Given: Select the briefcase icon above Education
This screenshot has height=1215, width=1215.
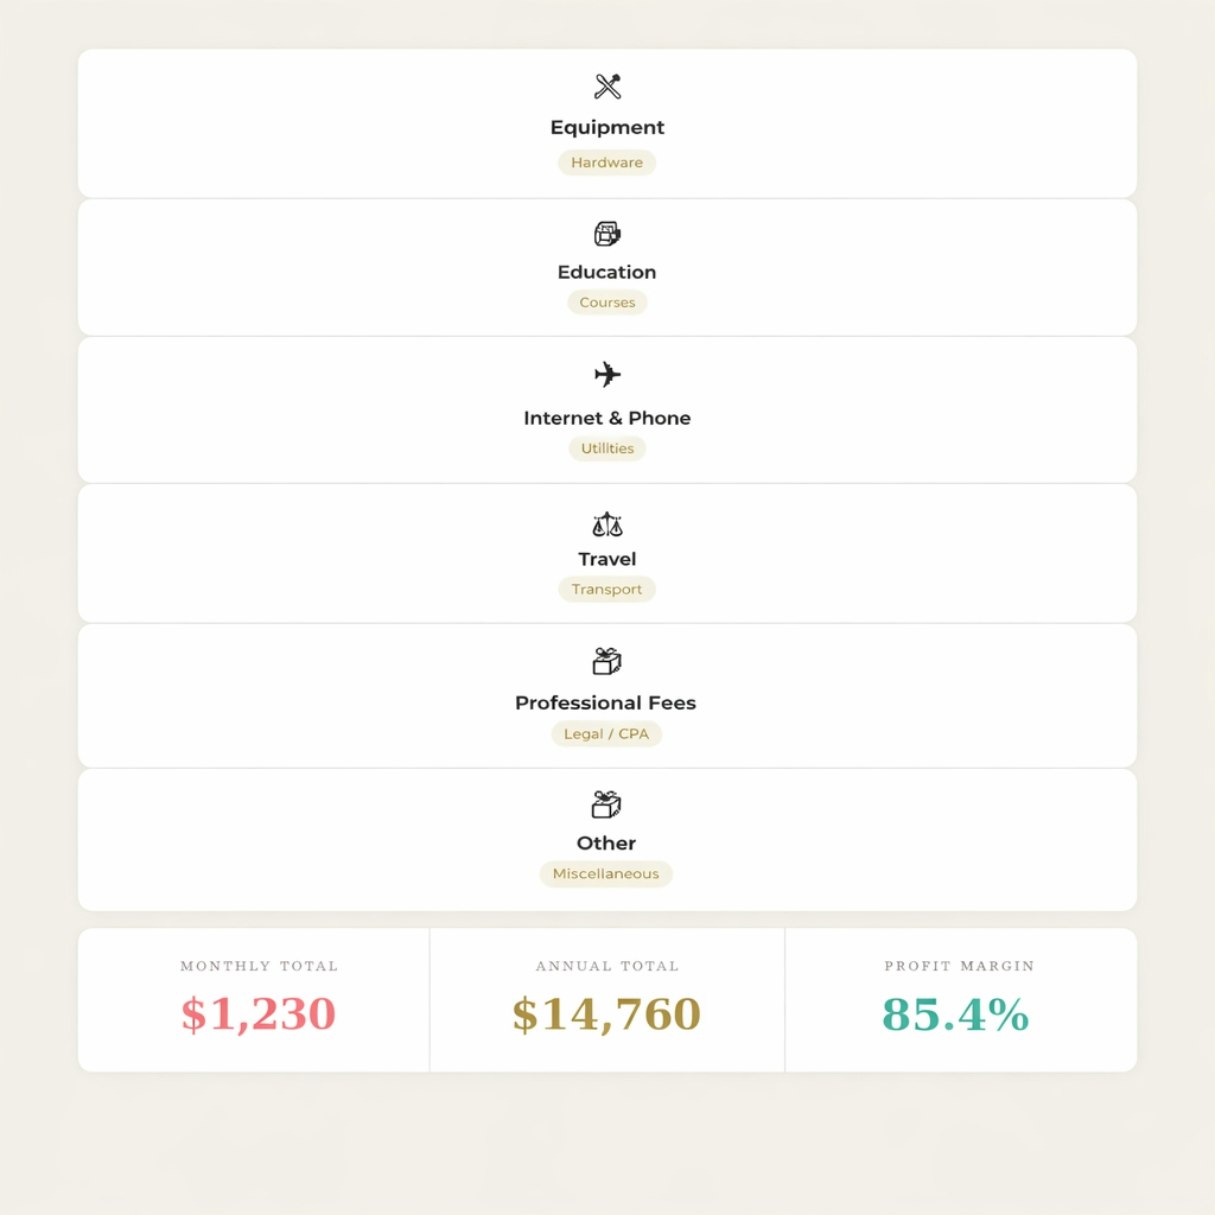Looking at the screenshot, I should (x=607, y=232).
